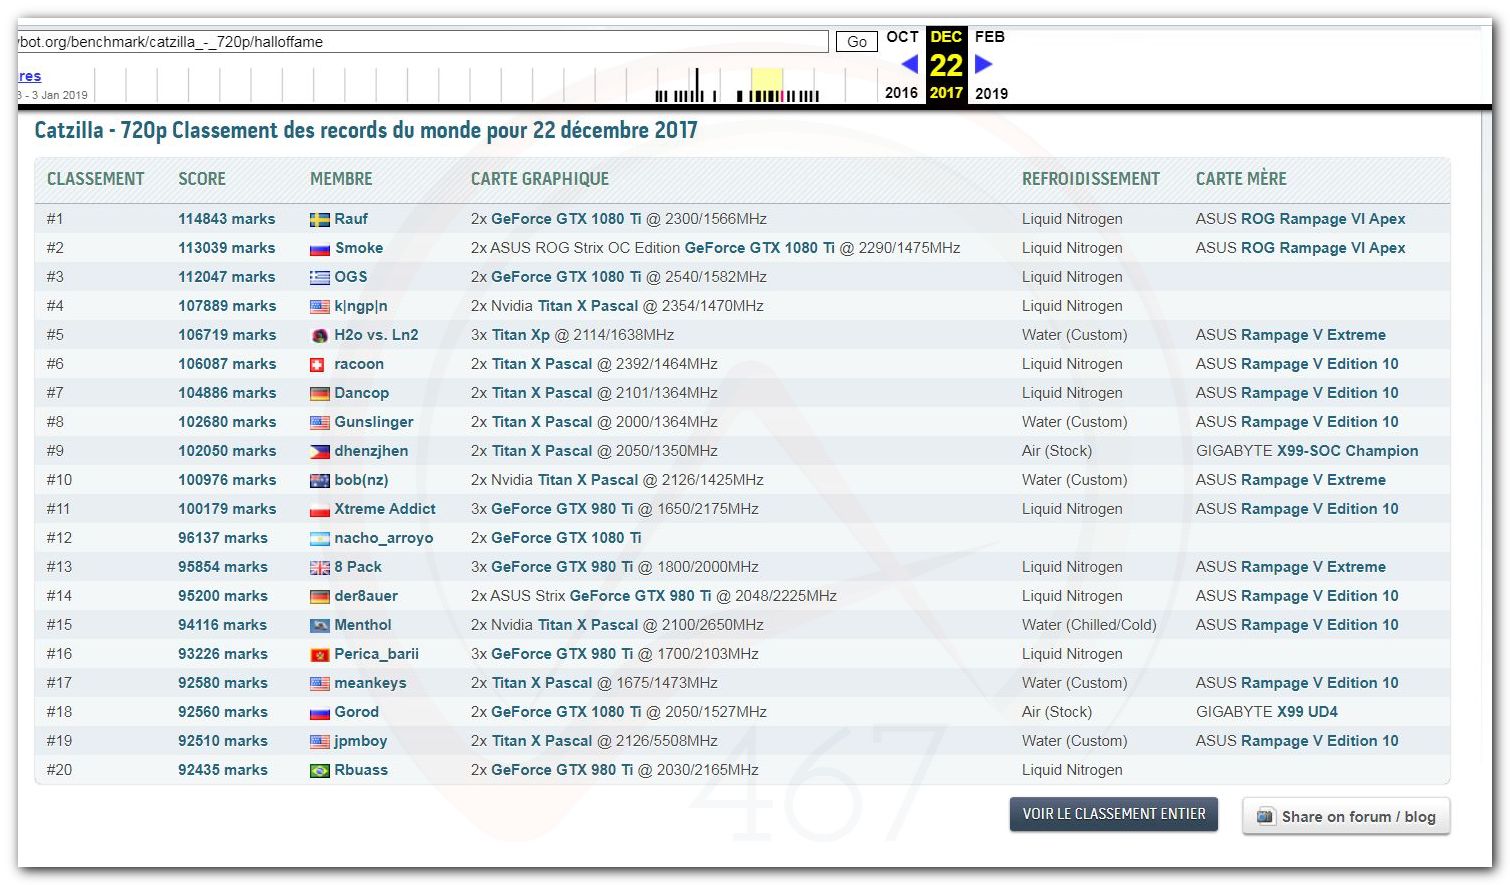Go to next Wayback capture with right arrow
This screenshot has width=1510, height=885.
click(984, 64)
